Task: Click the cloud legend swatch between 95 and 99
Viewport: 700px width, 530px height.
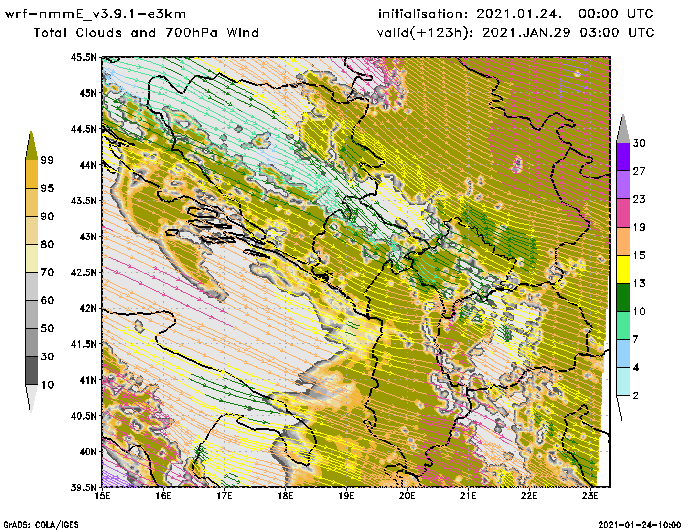Action: (x=31, y=174)
